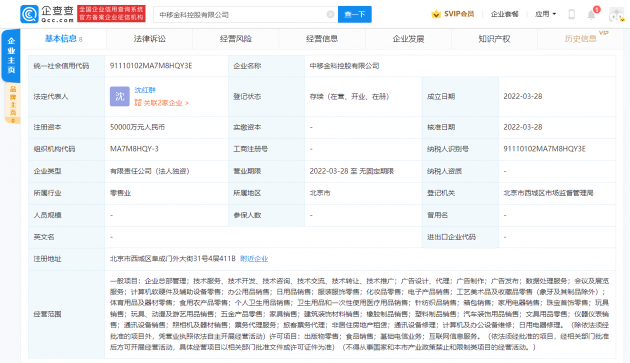Click the 经营范围 label cell

pyautogui.click(x=66, y=314)
